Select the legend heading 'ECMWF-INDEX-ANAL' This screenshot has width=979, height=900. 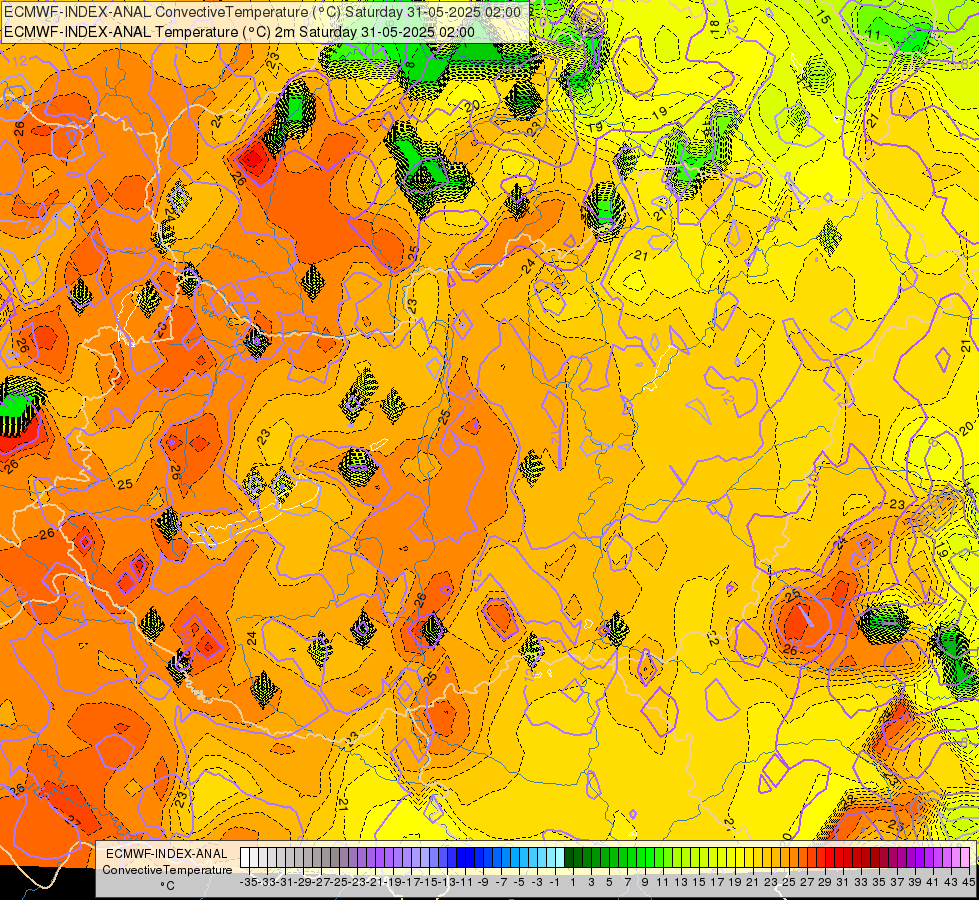pos(167,854)
